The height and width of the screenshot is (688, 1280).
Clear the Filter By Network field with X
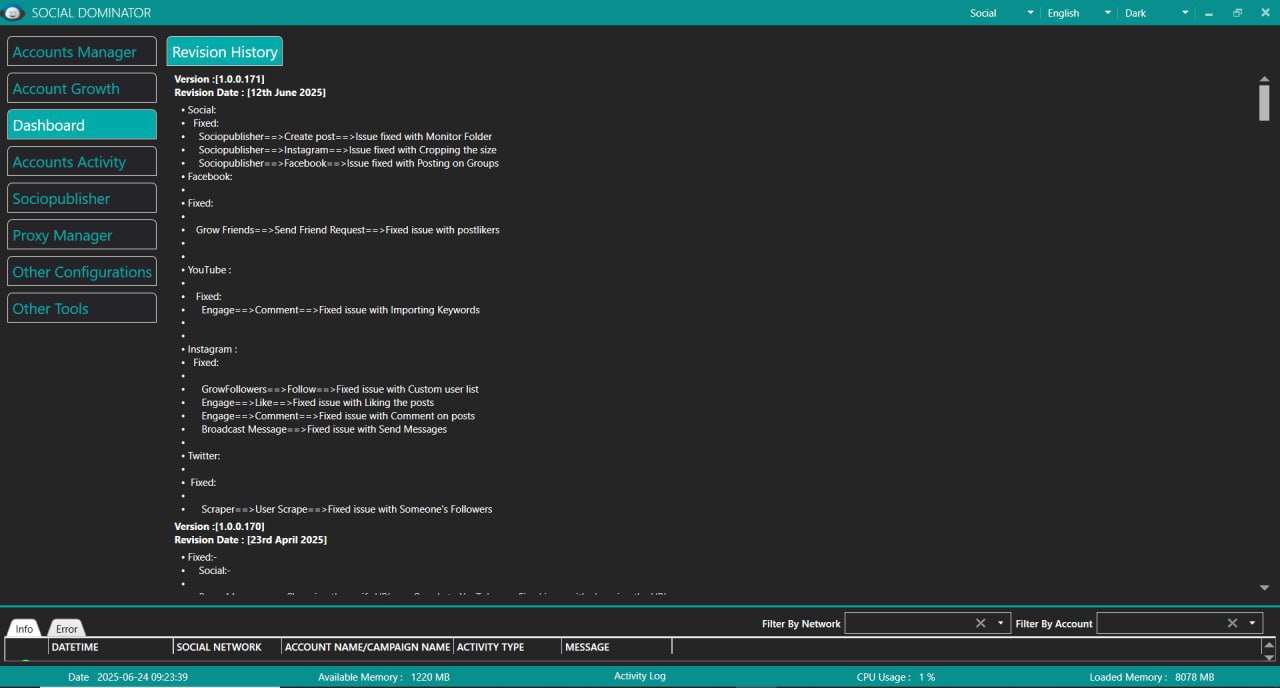pyautogui.click(x=981, y=623)
